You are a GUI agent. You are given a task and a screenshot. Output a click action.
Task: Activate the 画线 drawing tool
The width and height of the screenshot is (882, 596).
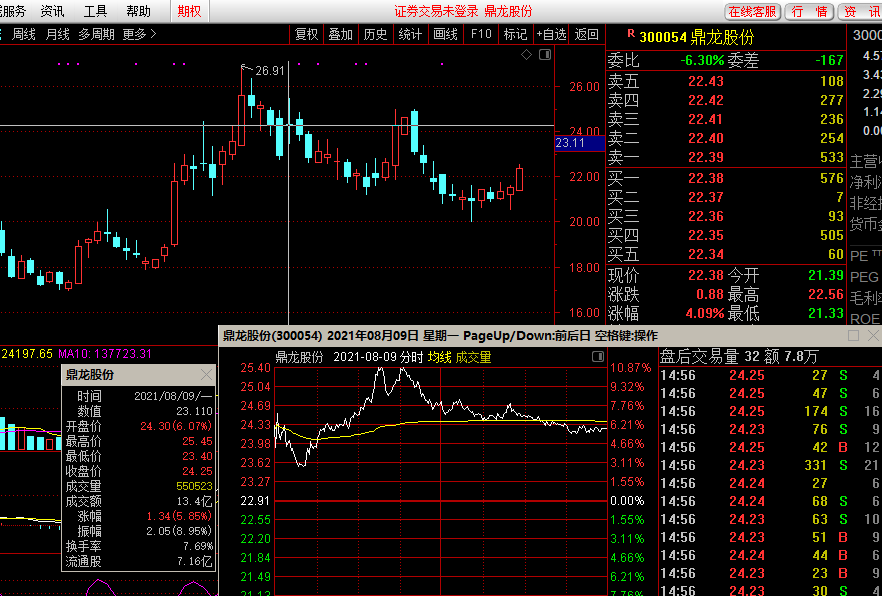point(445,34)
